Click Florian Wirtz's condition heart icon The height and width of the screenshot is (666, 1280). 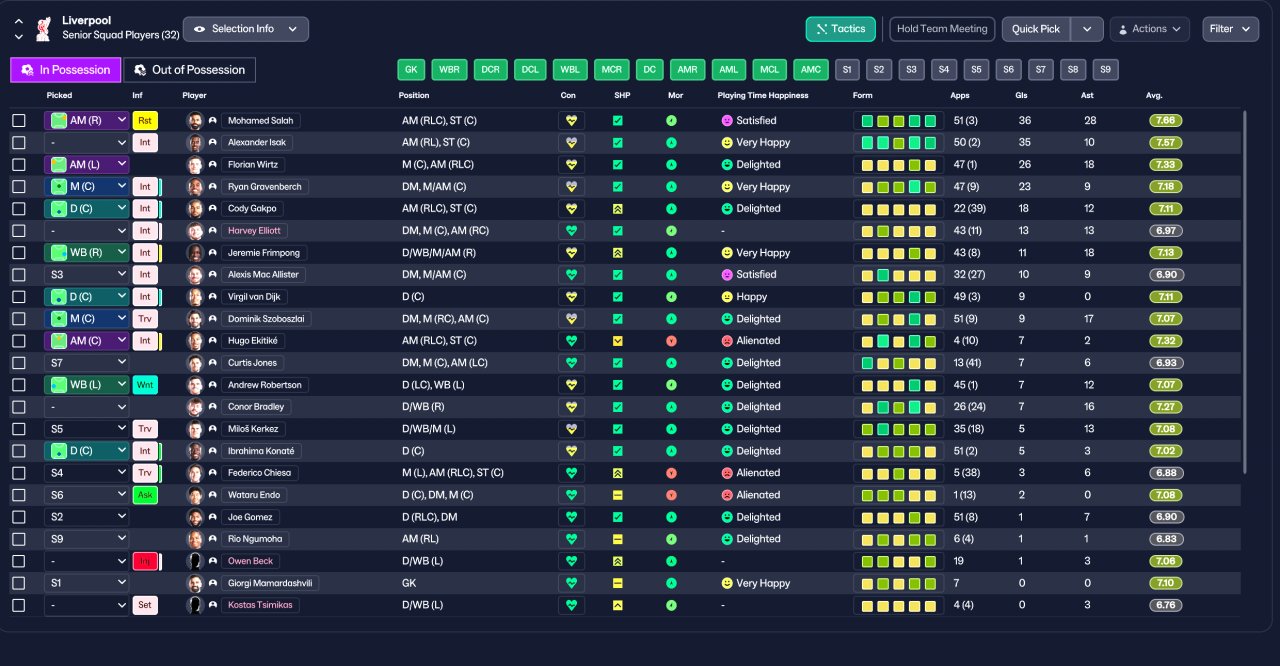[x=571, y=165]
